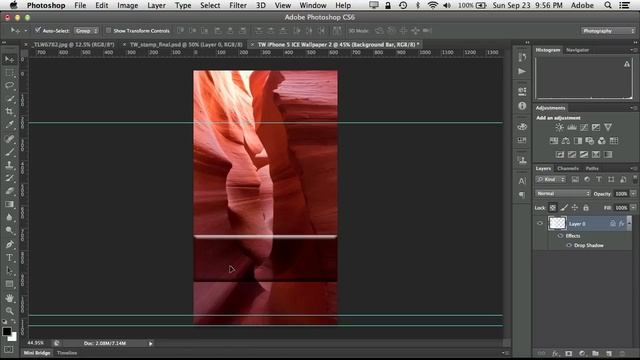Open the Image menu
The width and height of the screenshot is (640, 360).
click(x=127, y=5)
